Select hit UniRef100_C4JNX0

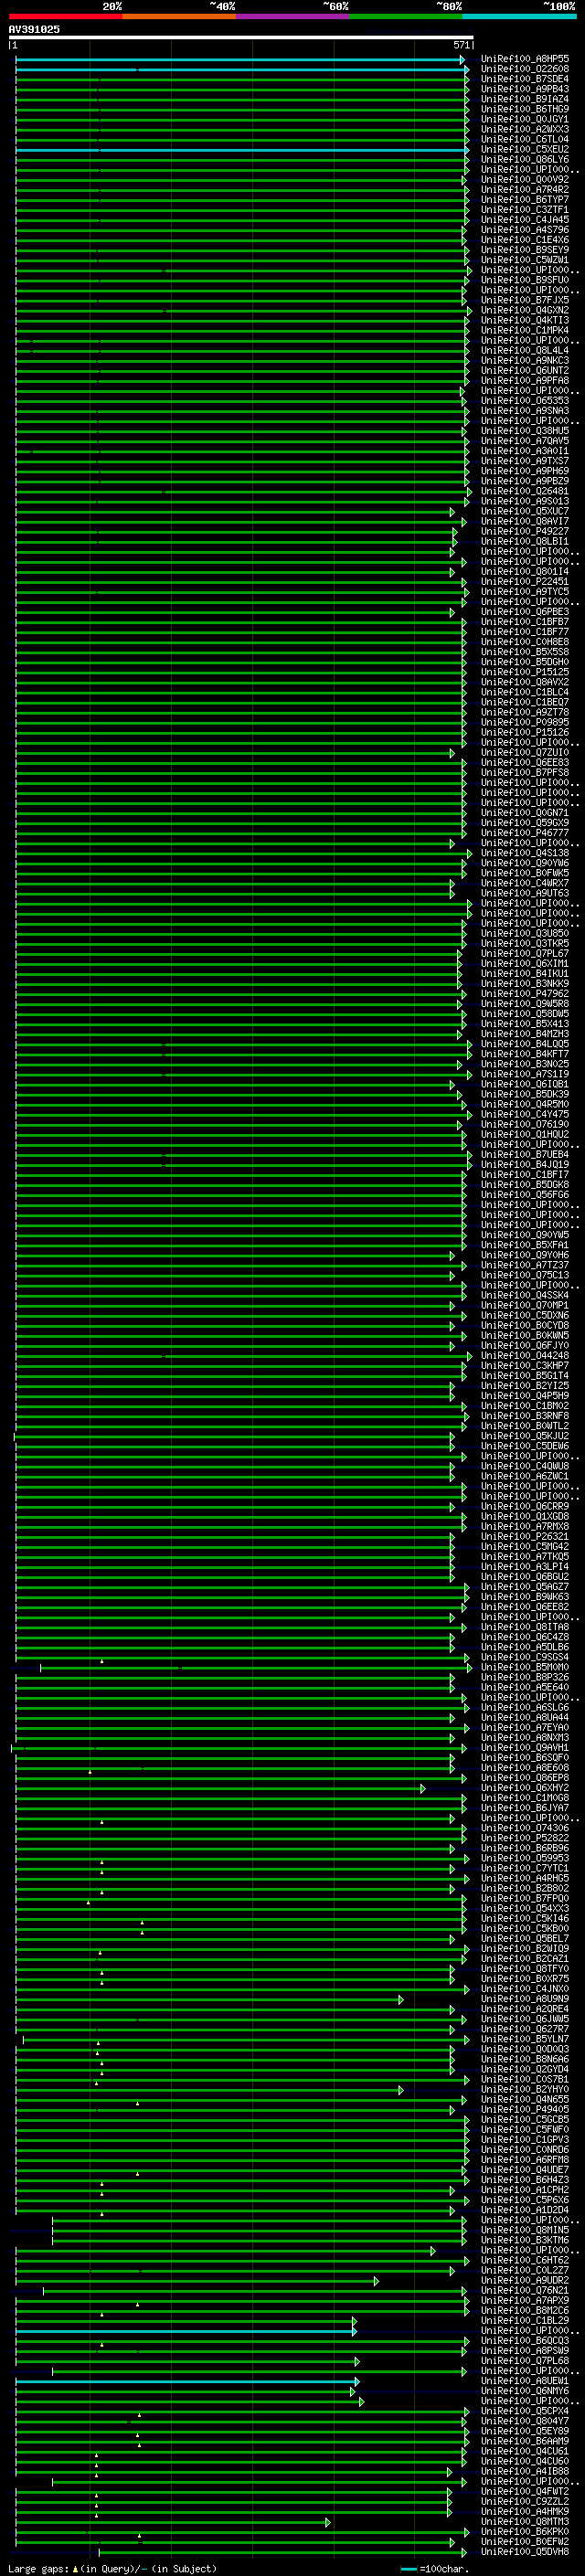(525, 1988)
